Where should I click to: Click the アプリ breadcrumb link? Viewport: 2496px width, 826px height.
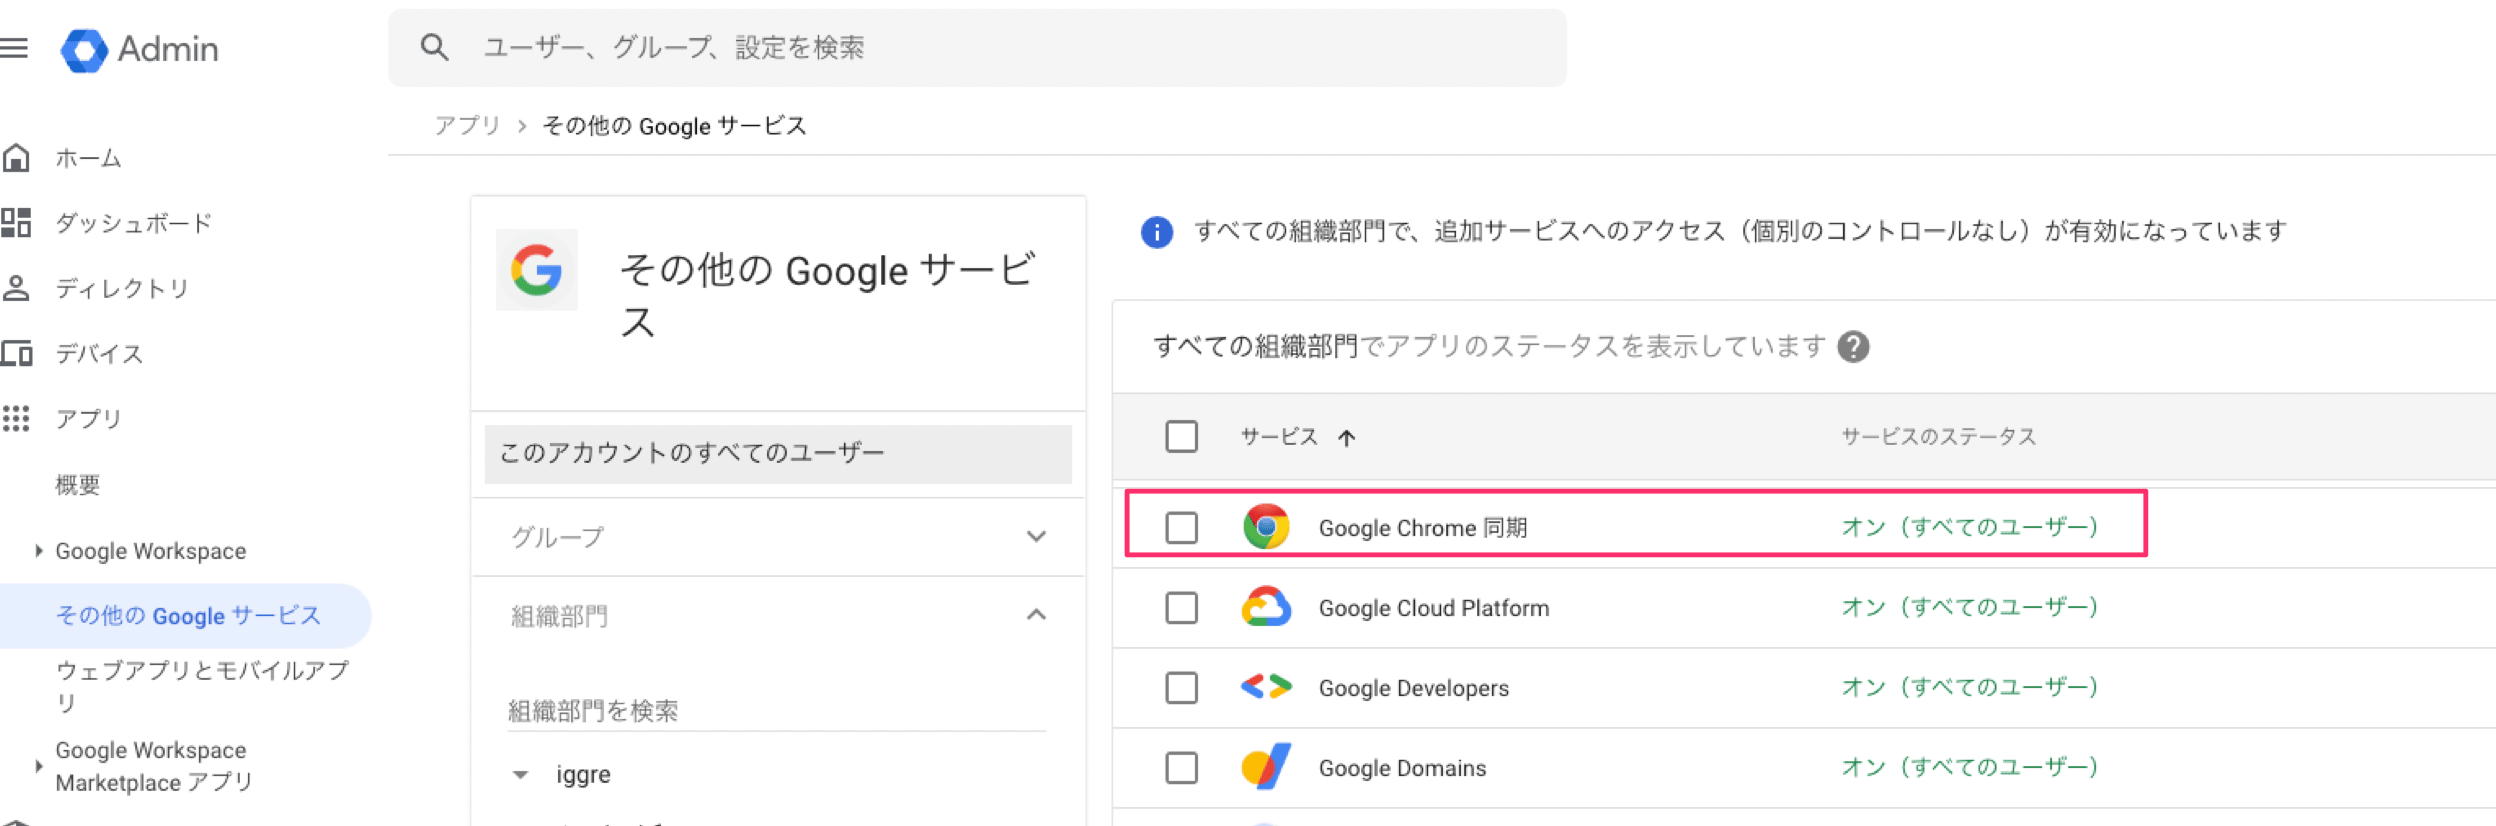[467, 126]
